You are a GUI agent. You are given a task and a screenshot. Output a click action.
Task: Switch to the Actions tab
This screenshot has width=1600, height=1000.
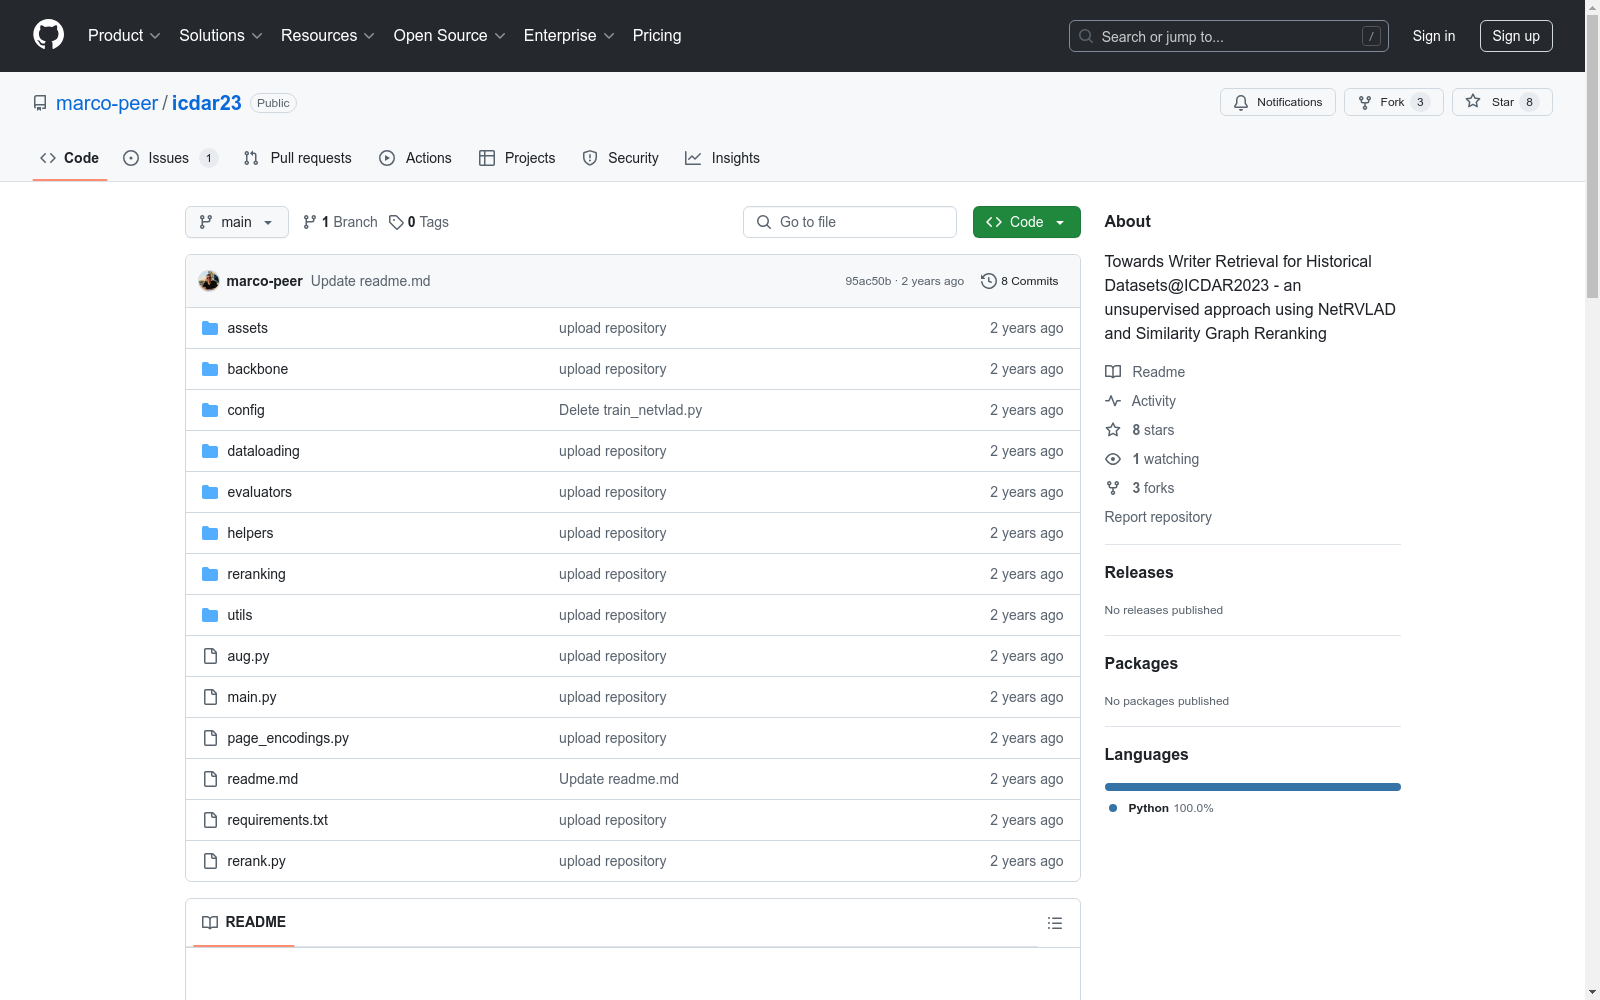tap(416, 158)
